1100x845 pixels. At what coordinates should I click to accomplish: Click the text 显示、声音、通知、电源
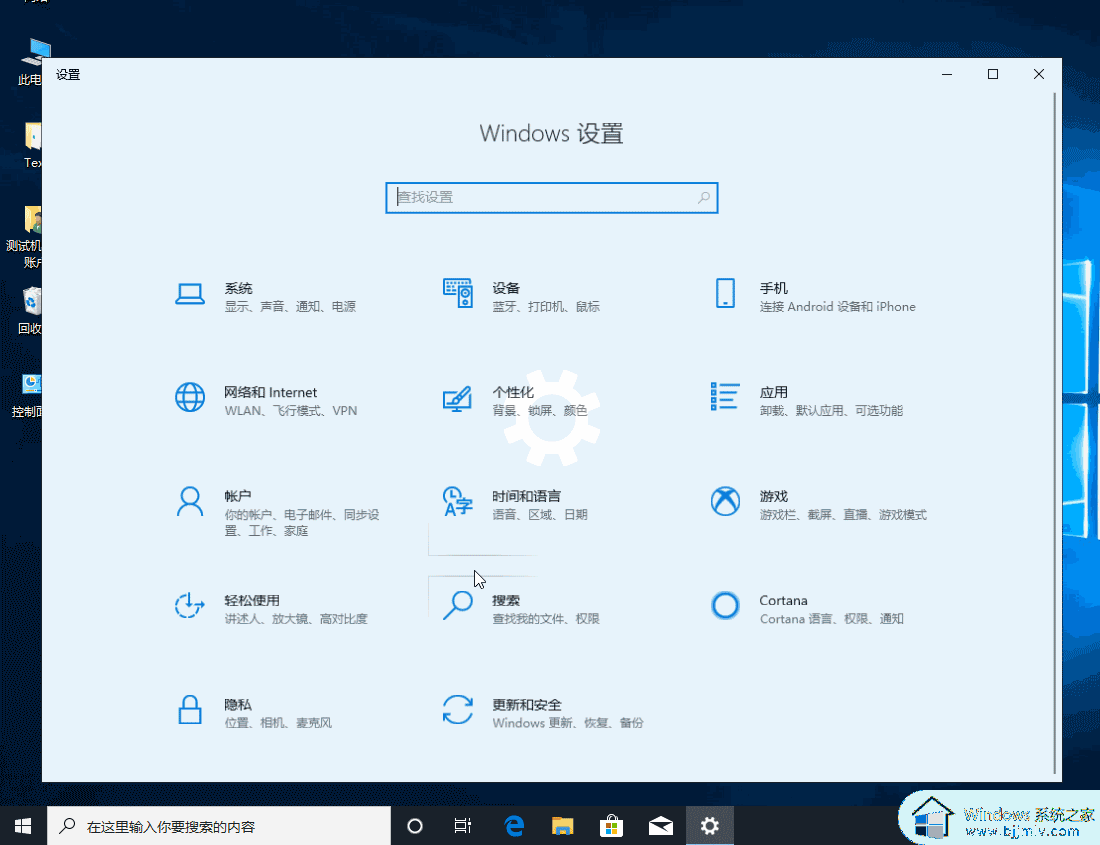coord(290,306)
